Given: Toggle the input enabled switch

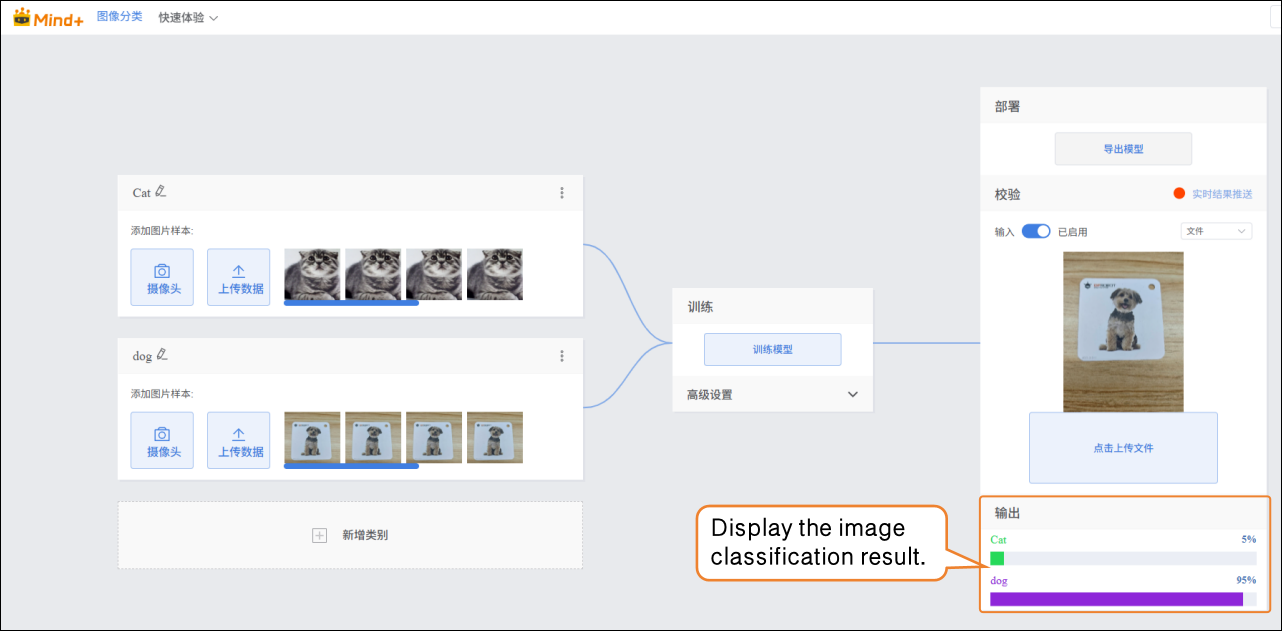Looking at the screenshot, I should click(1036, 231).
